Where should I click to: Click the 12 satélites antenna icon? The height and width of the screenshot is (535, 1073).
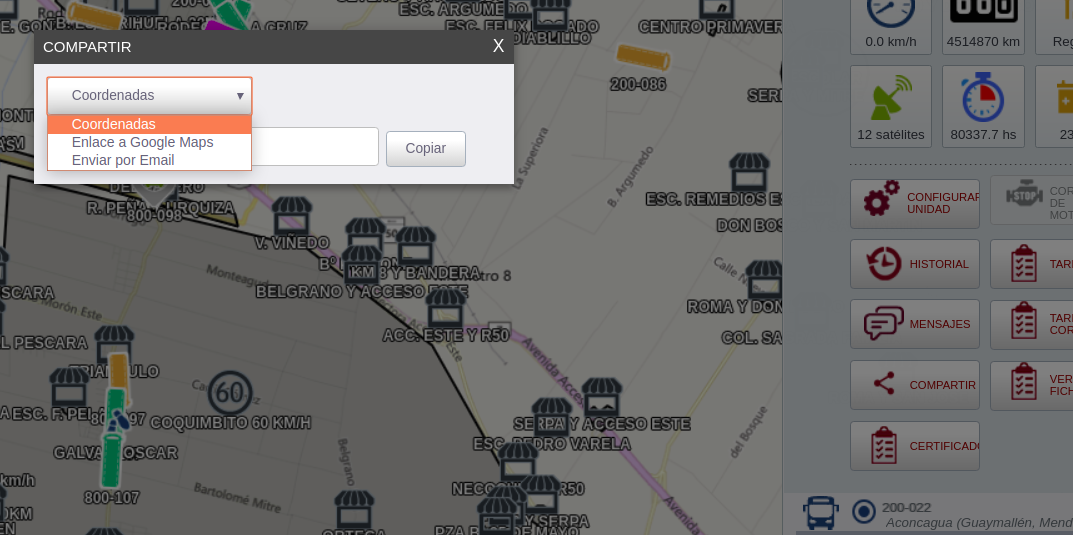(x=891, y=98)
